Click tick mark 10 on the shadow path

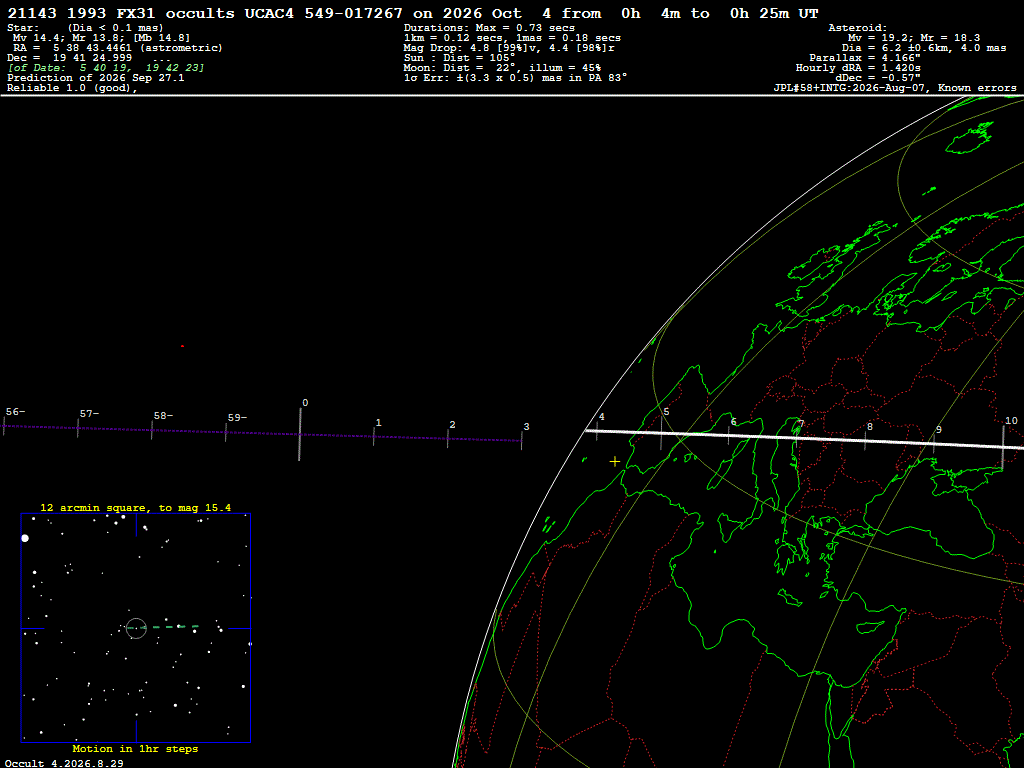pyautogui.click(x=1004, y=447)
